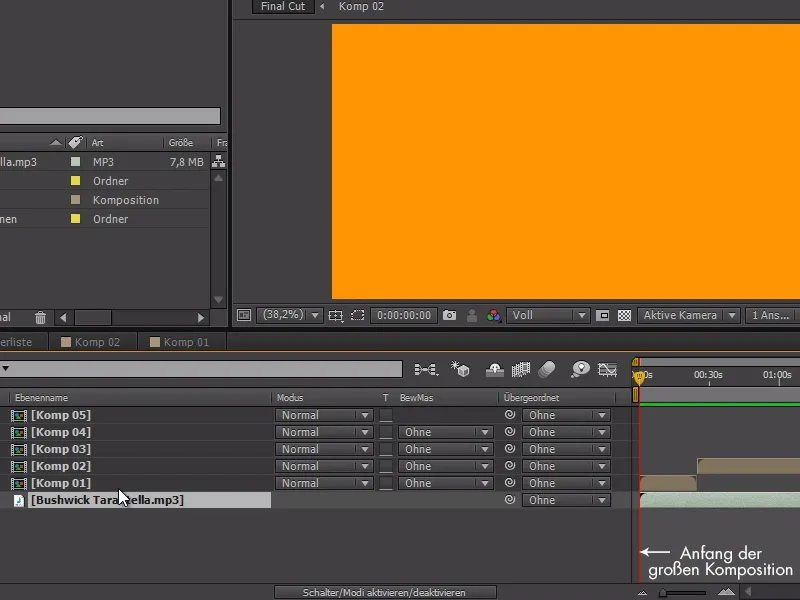Screen dimensions: 800x600
Task: Click the timeline zoom slider handle
Action: pos(662,592)
